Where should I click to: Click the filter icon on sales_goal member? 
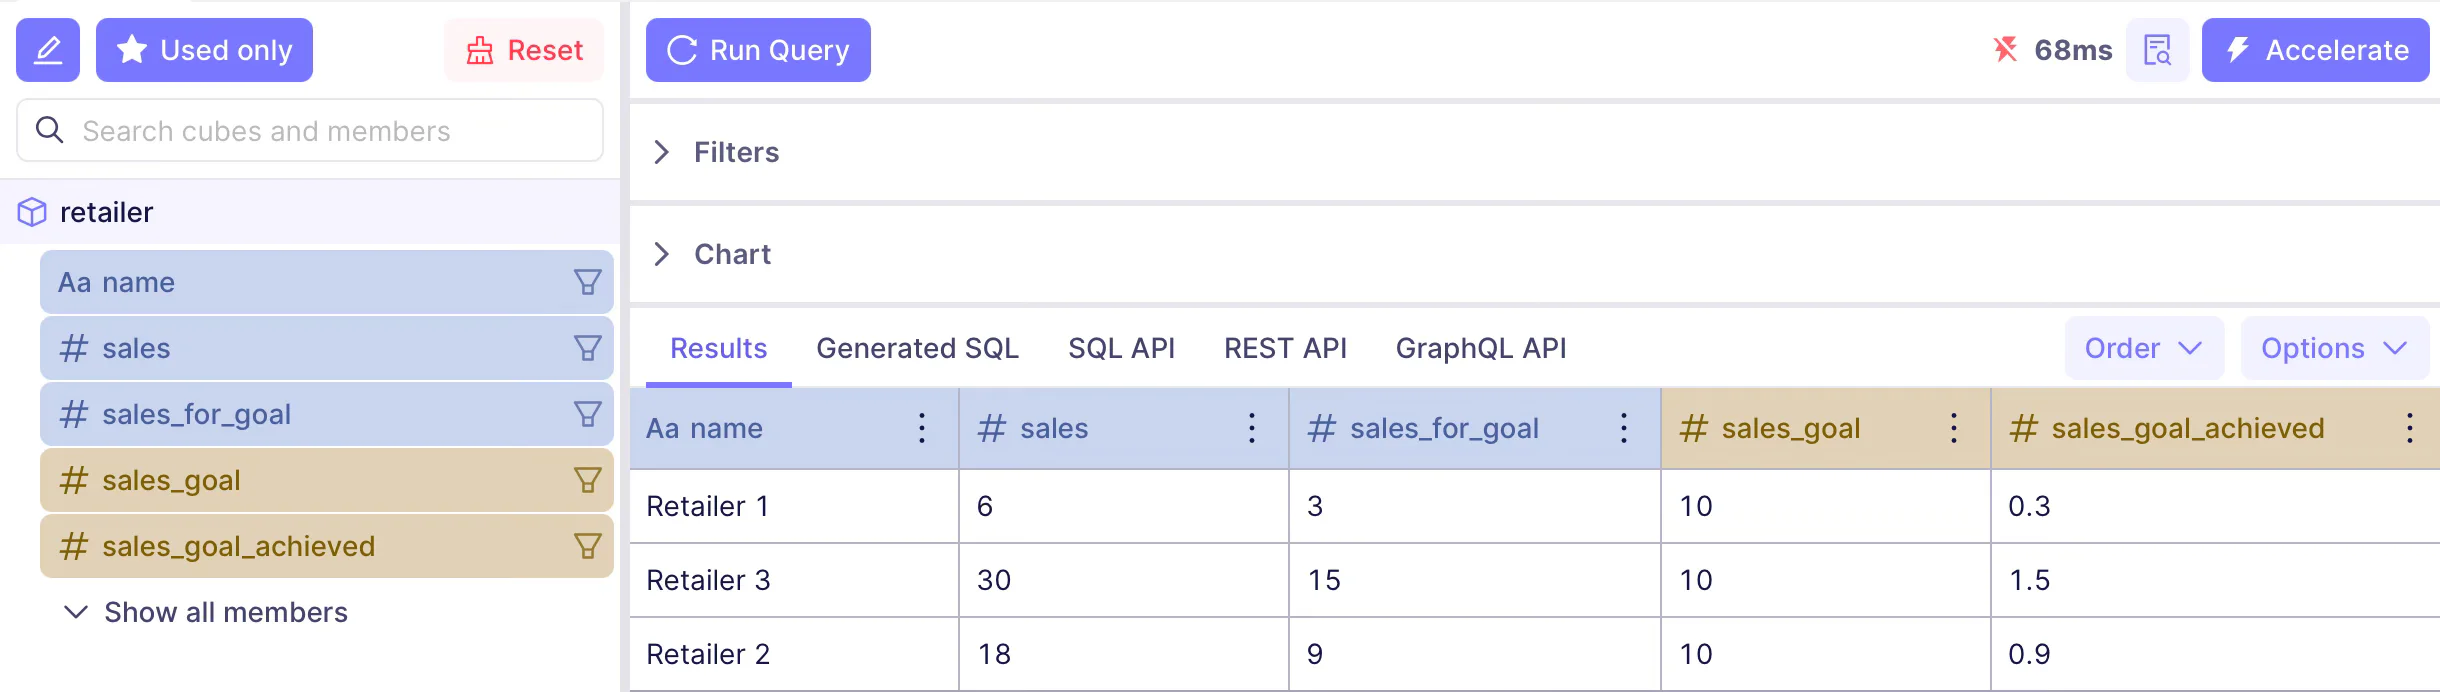tap(587, 480)
